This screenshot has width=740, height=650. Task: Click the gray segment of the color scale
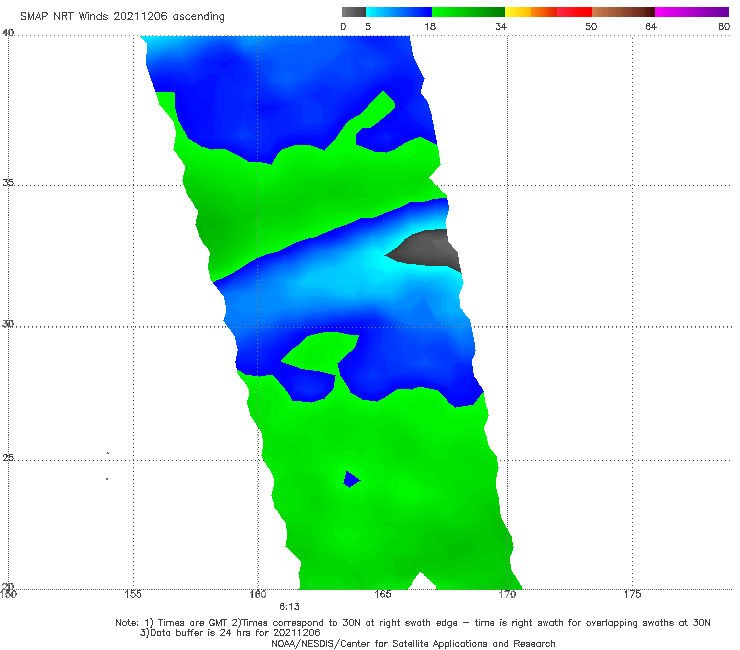[353, 12]
